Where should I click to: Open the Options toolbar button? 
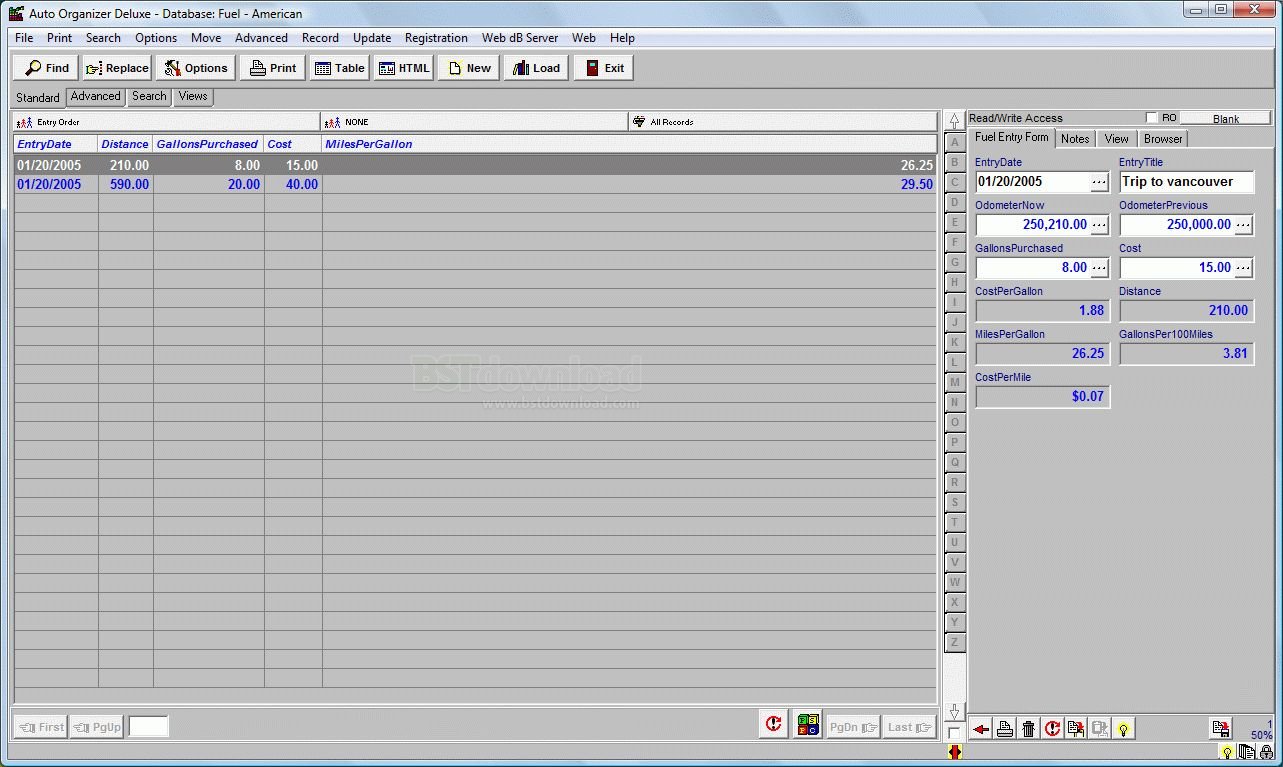(196, 68)
